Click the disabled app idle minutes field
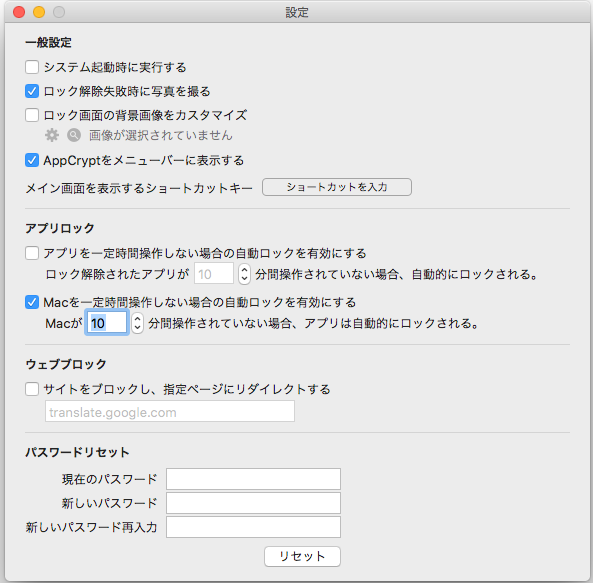Viewport: 593px width, 583px height. tap(214, 274)
